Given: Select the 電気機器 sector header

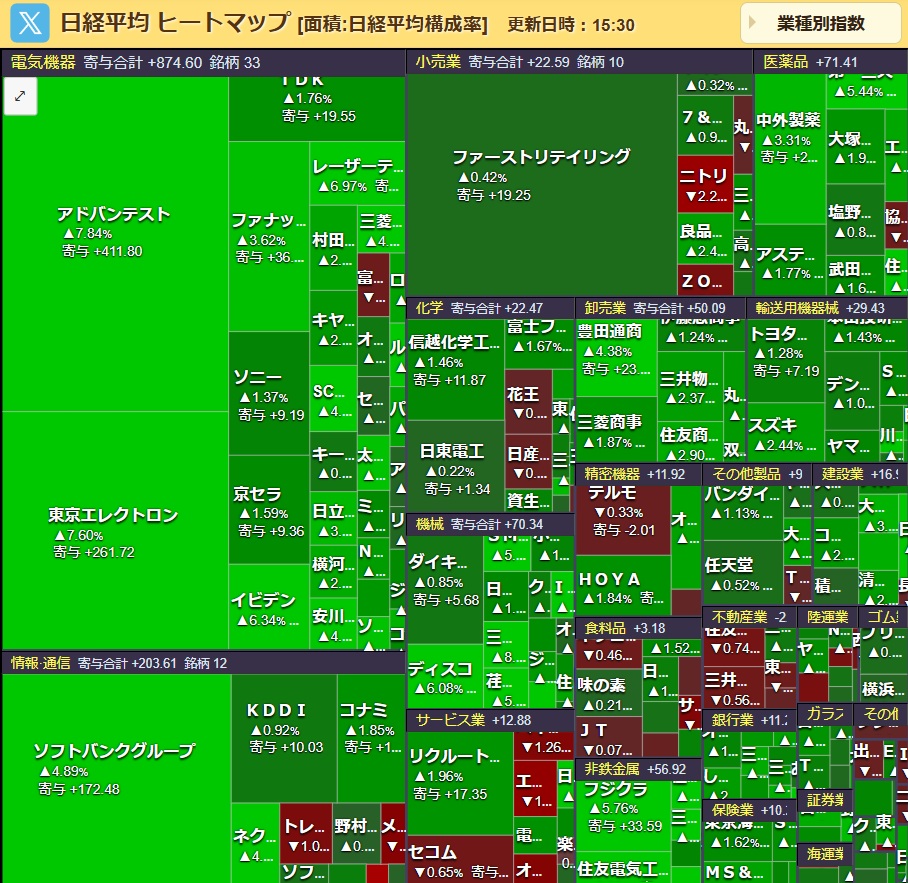Looking at the screenshot, I should 203,63.
